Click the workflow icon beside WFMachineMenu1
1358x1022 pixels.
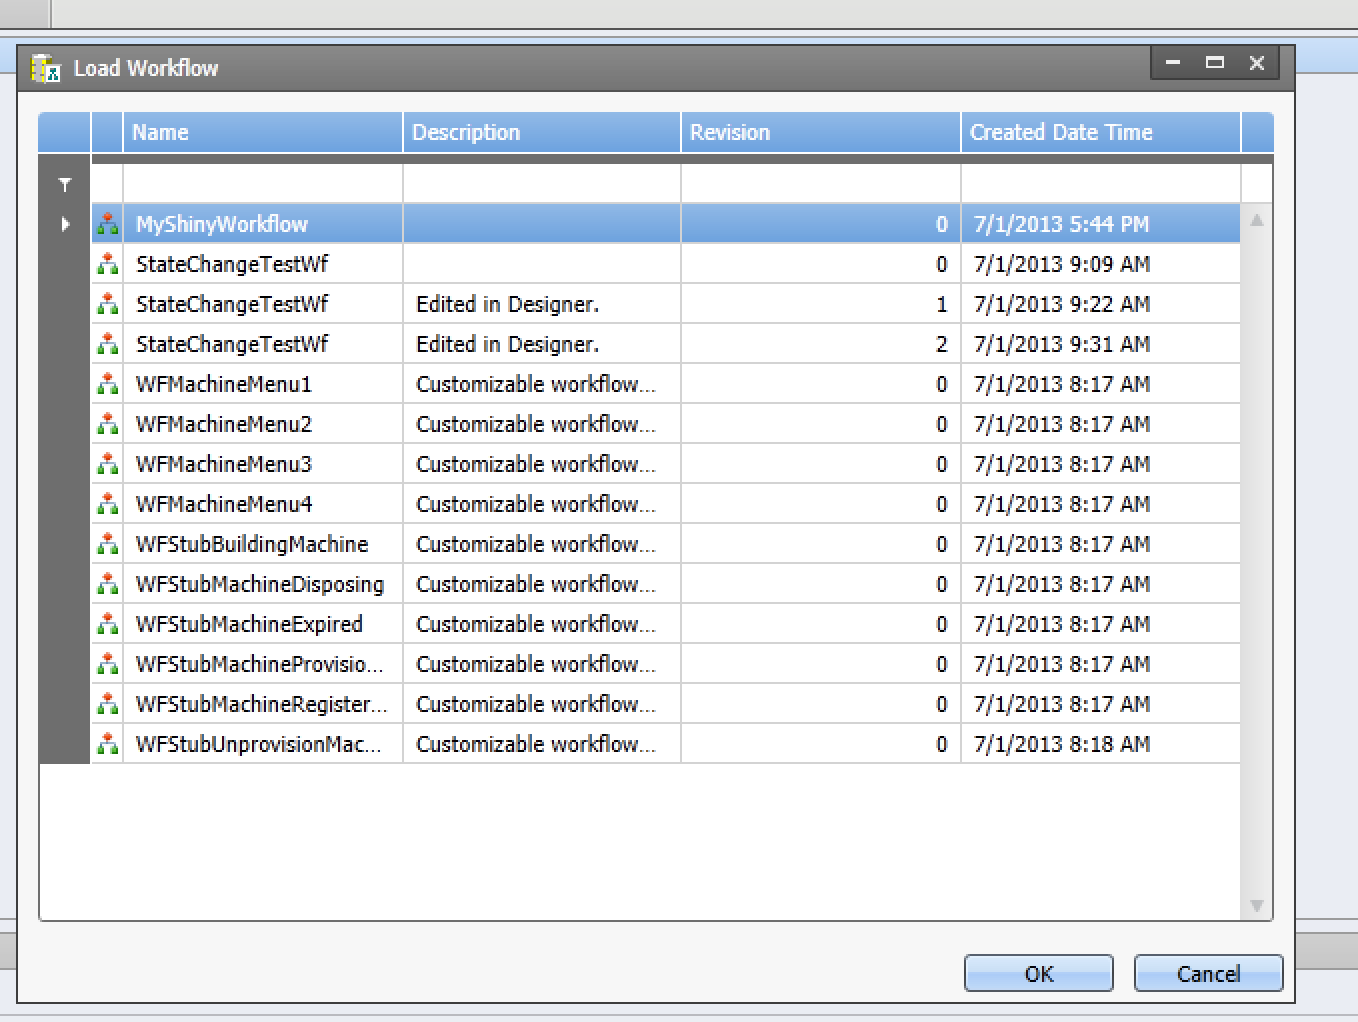(x=107, y=384)
